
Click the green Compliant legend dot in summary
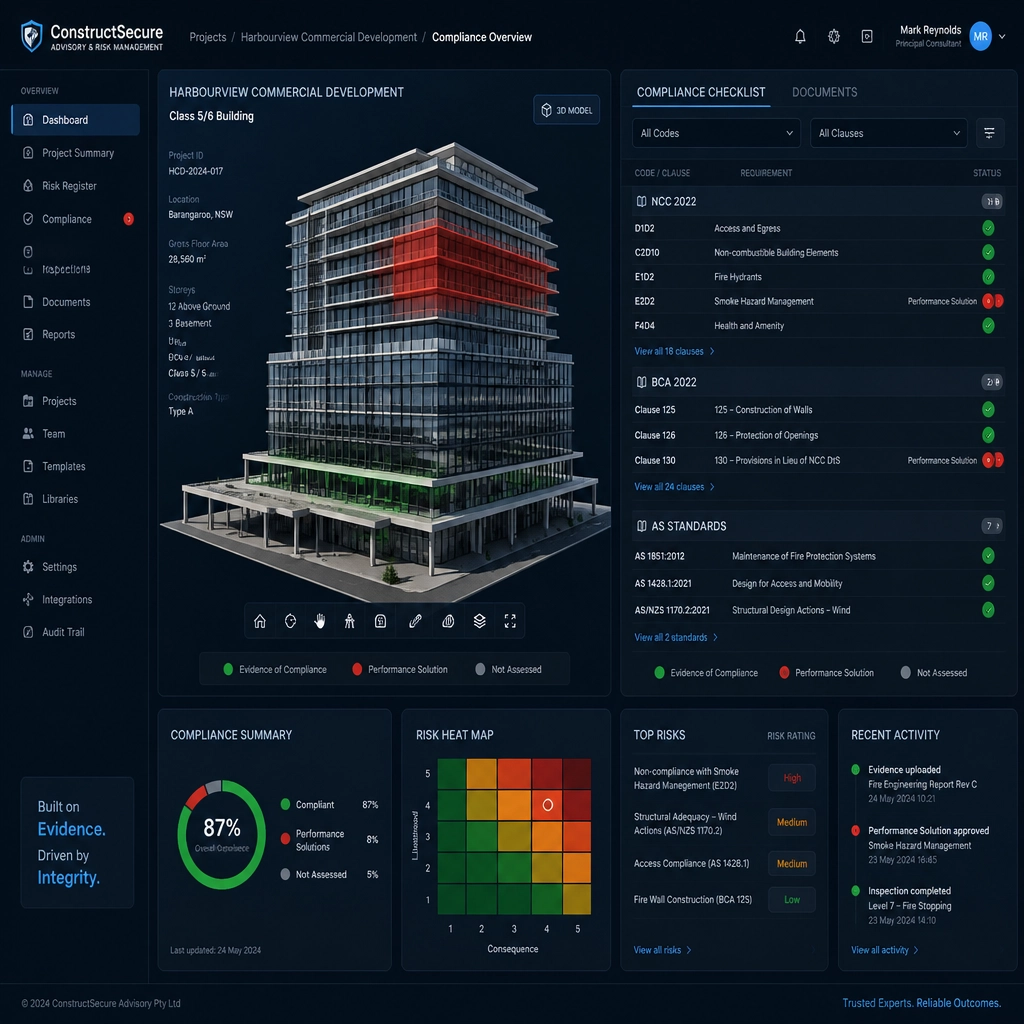click(x=285, y=805)
